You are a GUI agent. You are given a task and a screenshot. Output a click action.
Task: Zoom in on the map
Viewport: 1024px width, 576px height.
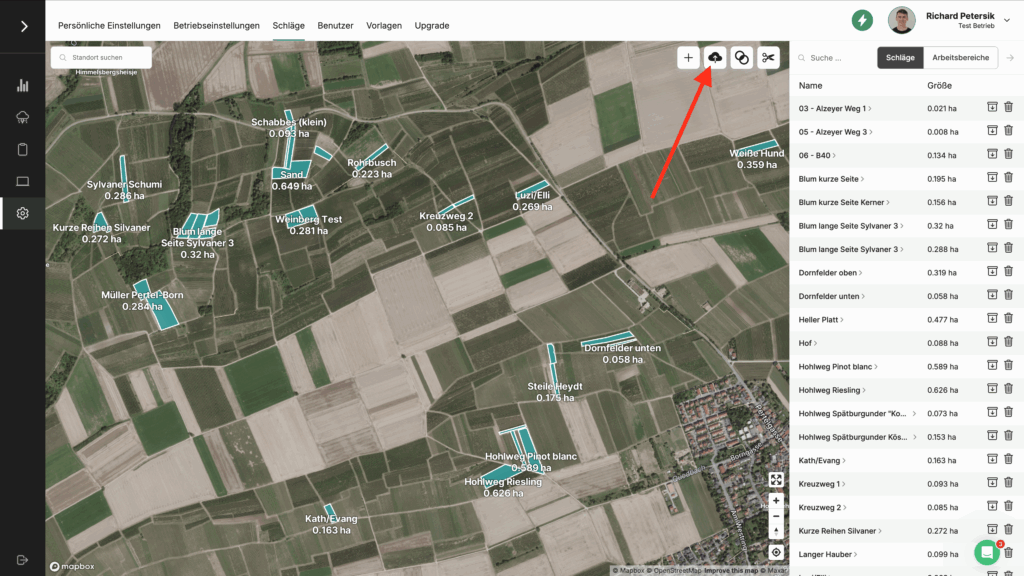(x=776, y=500)
